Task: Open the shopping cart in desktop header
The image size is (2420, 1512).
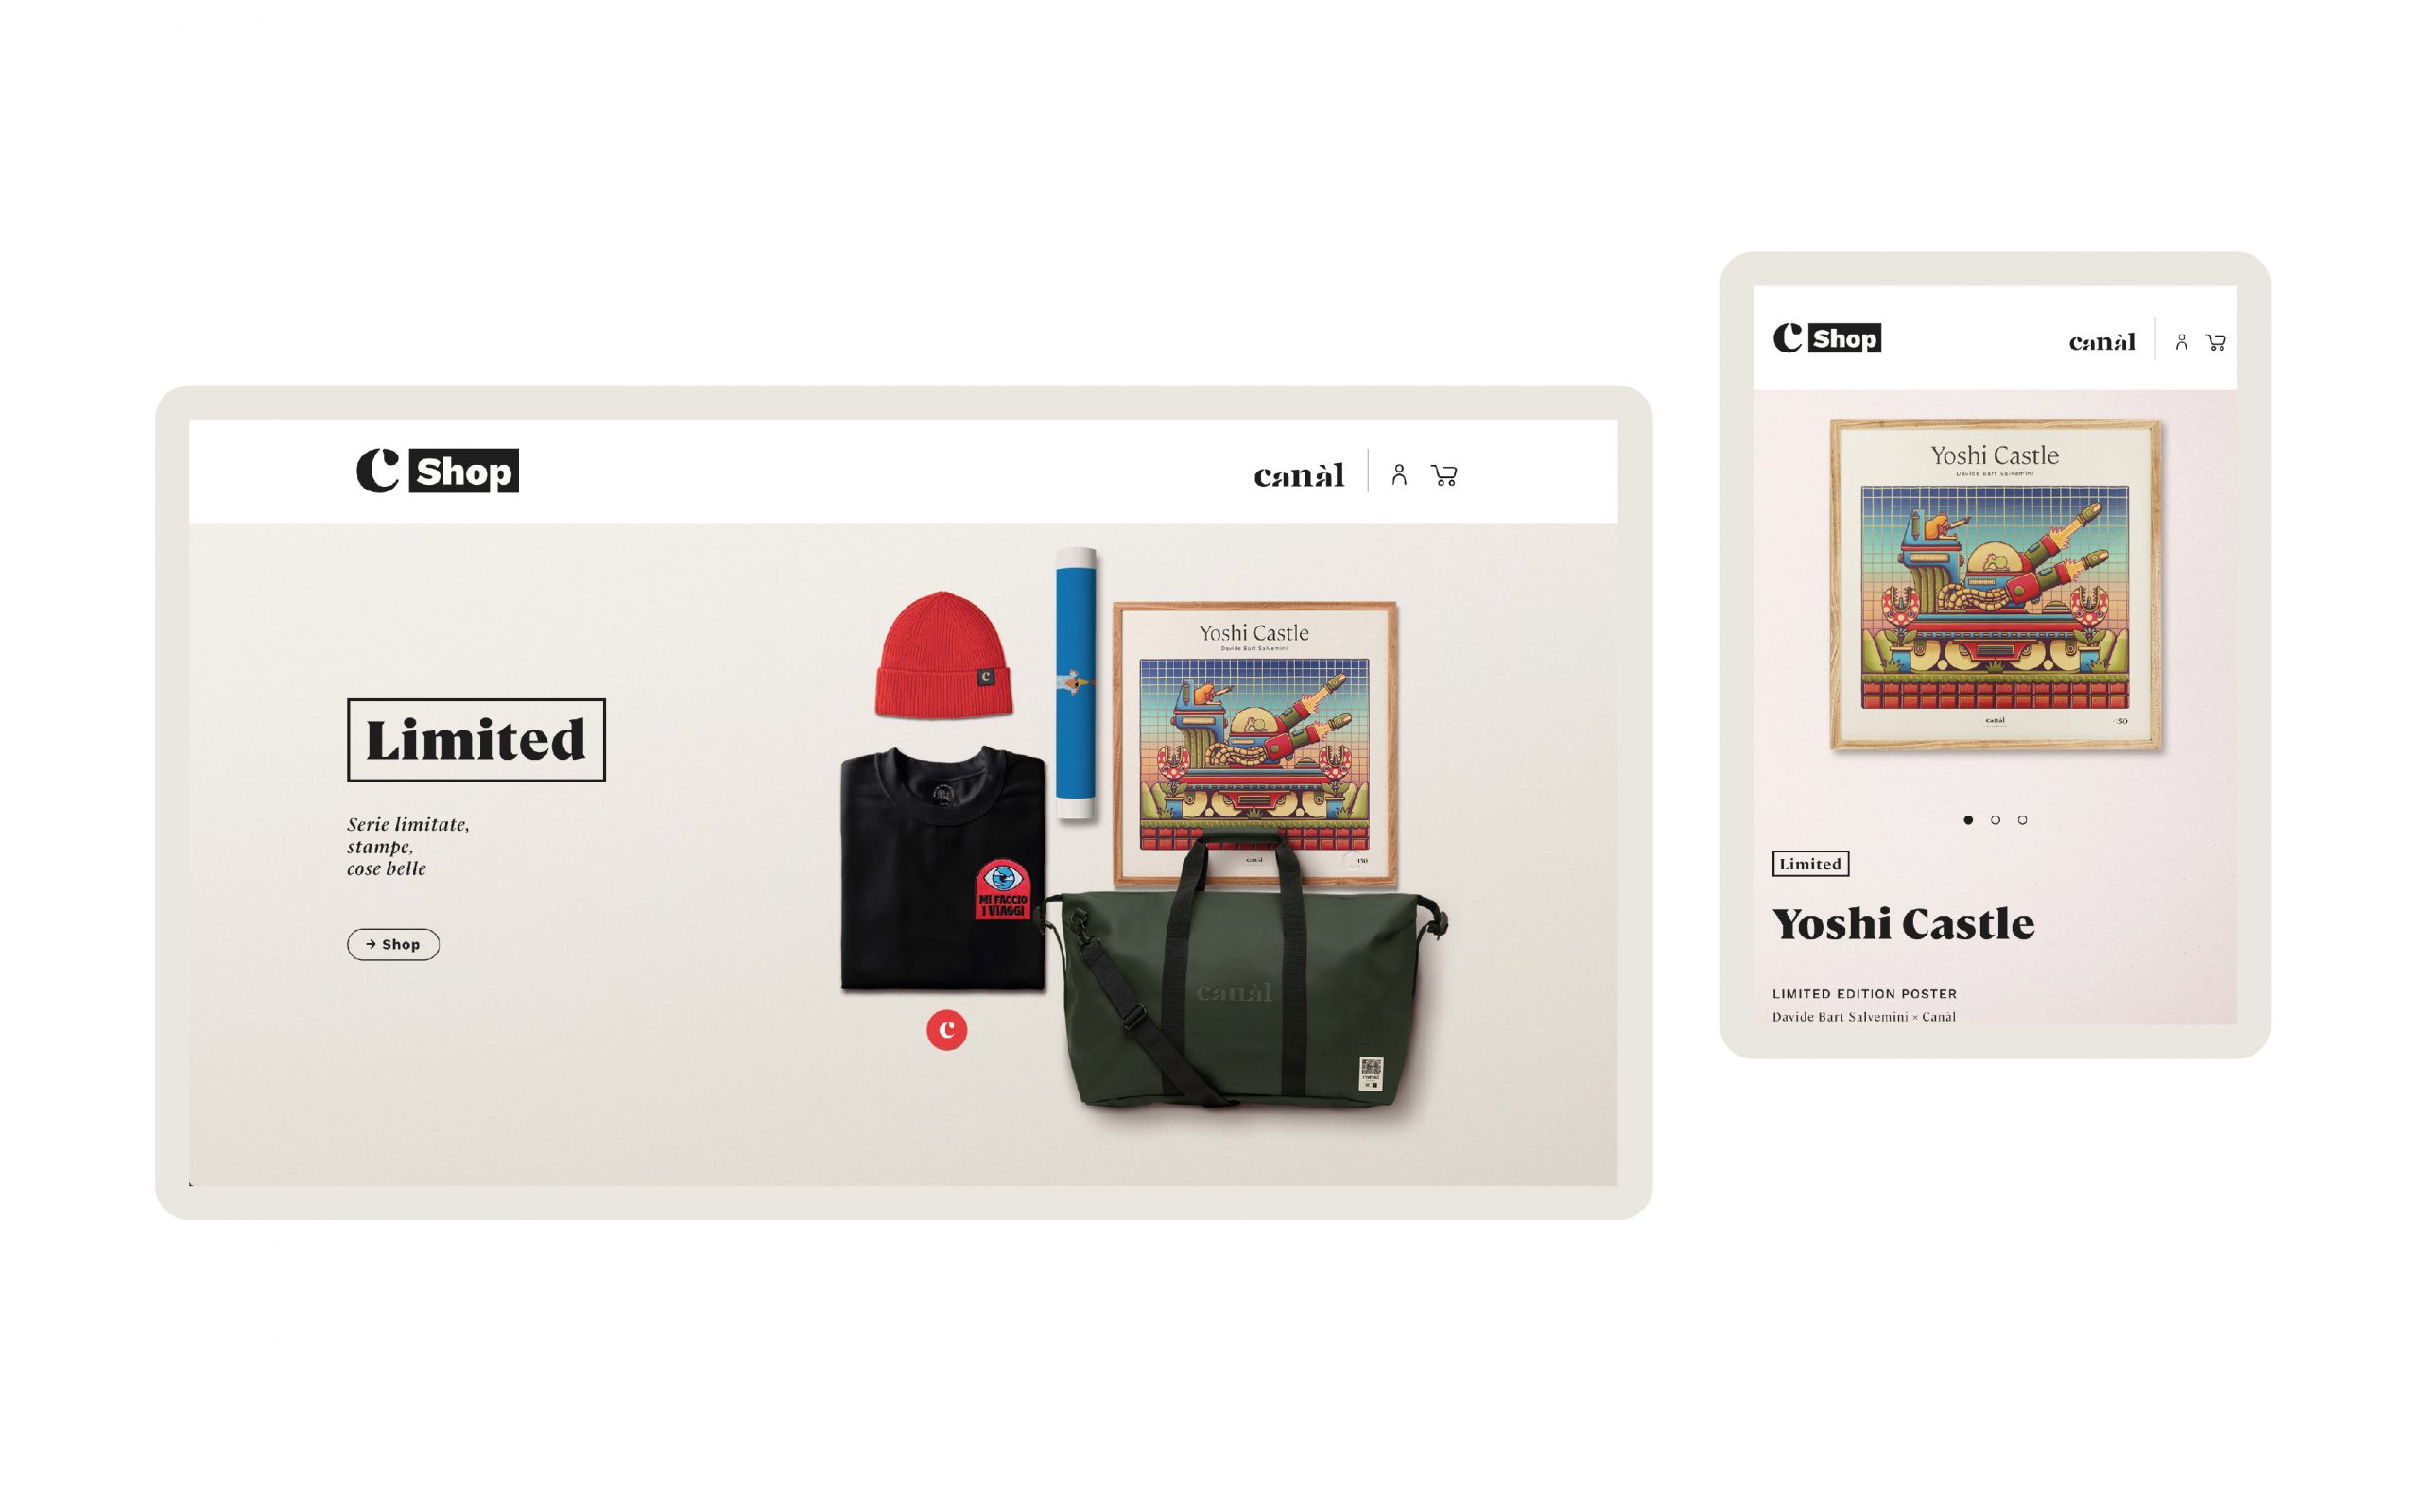Action: pos(1444,475)
